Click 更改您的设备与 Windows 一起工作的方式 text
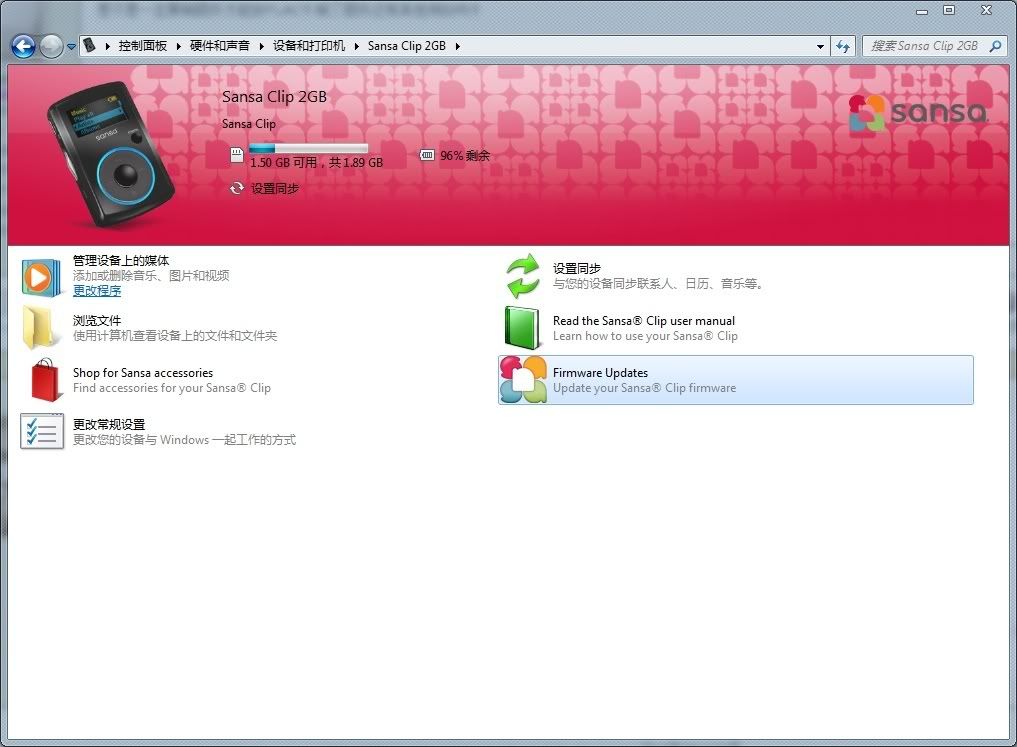 tap(184, 440)
